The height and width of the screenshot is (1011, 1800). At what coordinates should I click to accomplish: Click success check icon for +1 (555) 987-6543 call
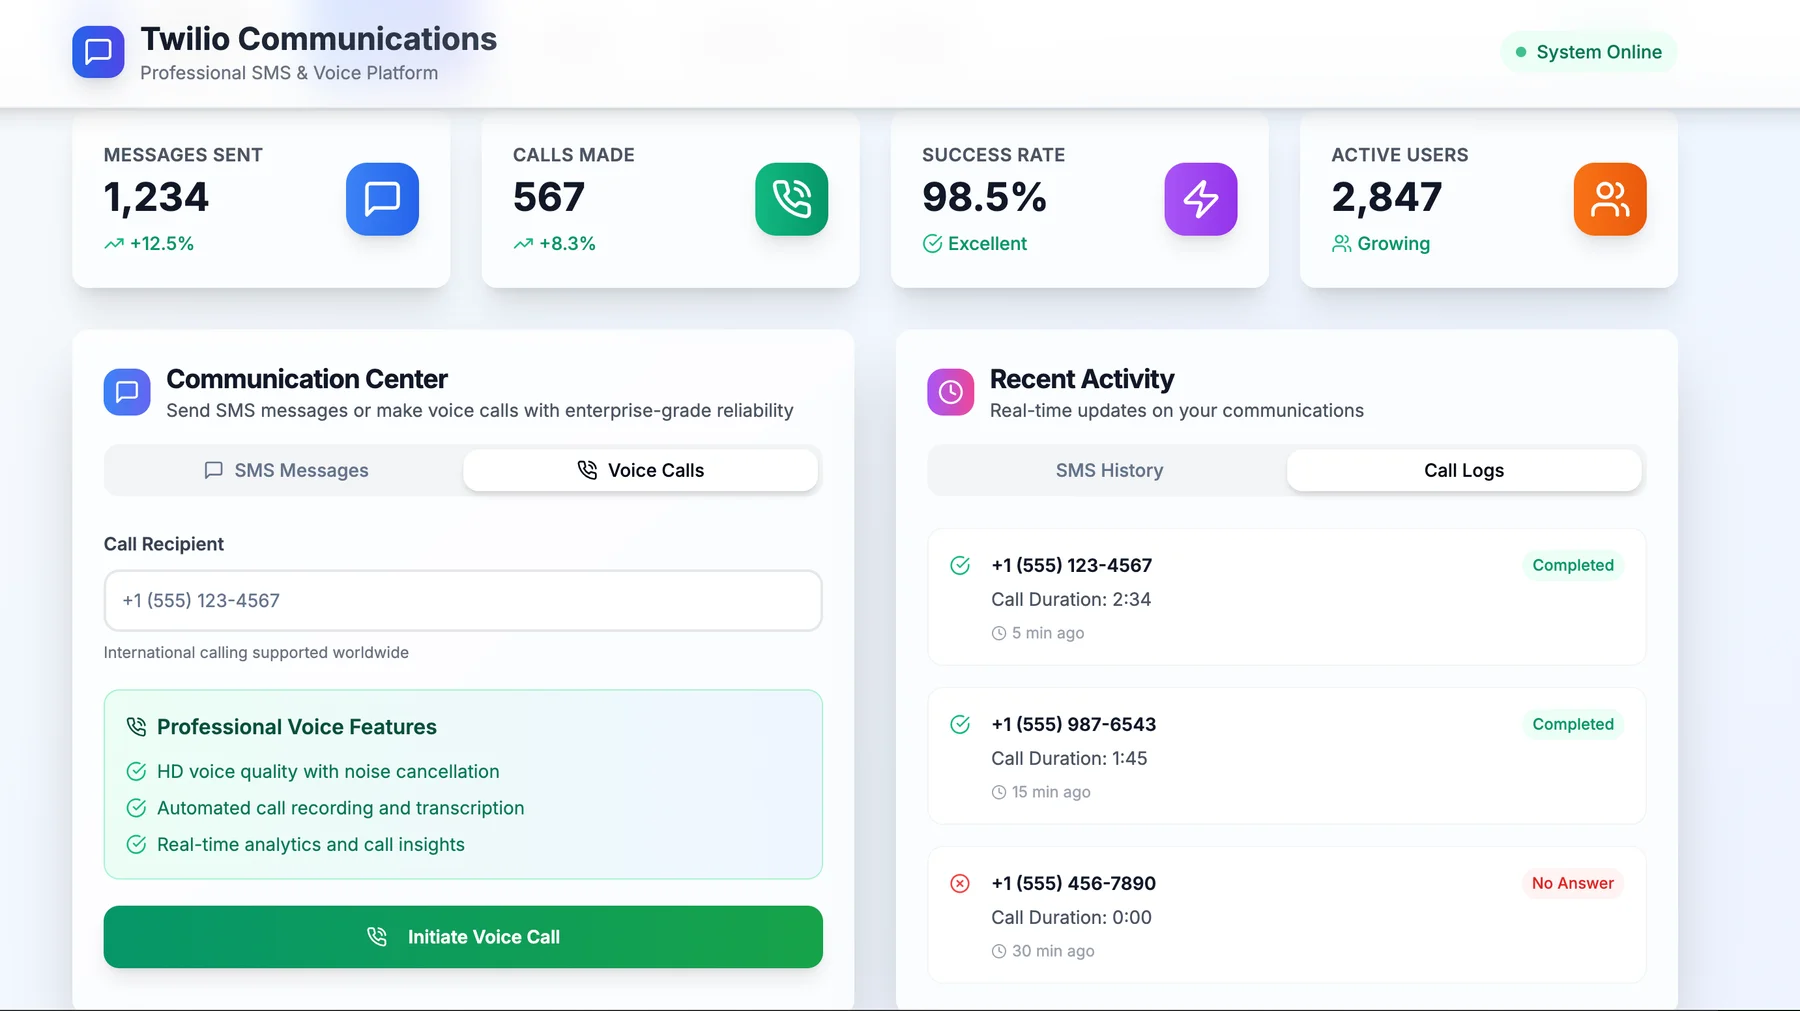960,725
